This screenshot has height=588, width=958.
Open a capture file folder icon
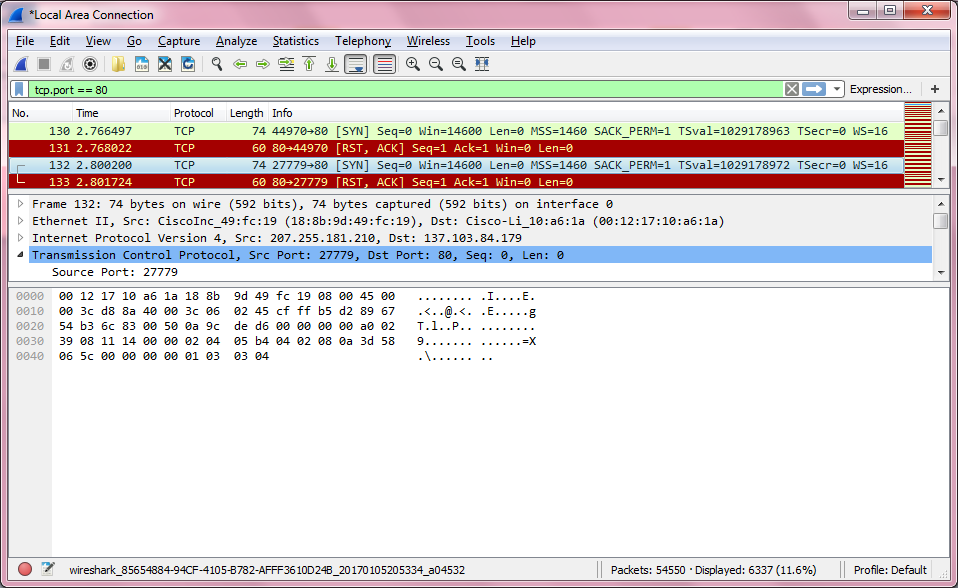pos(119,64)
